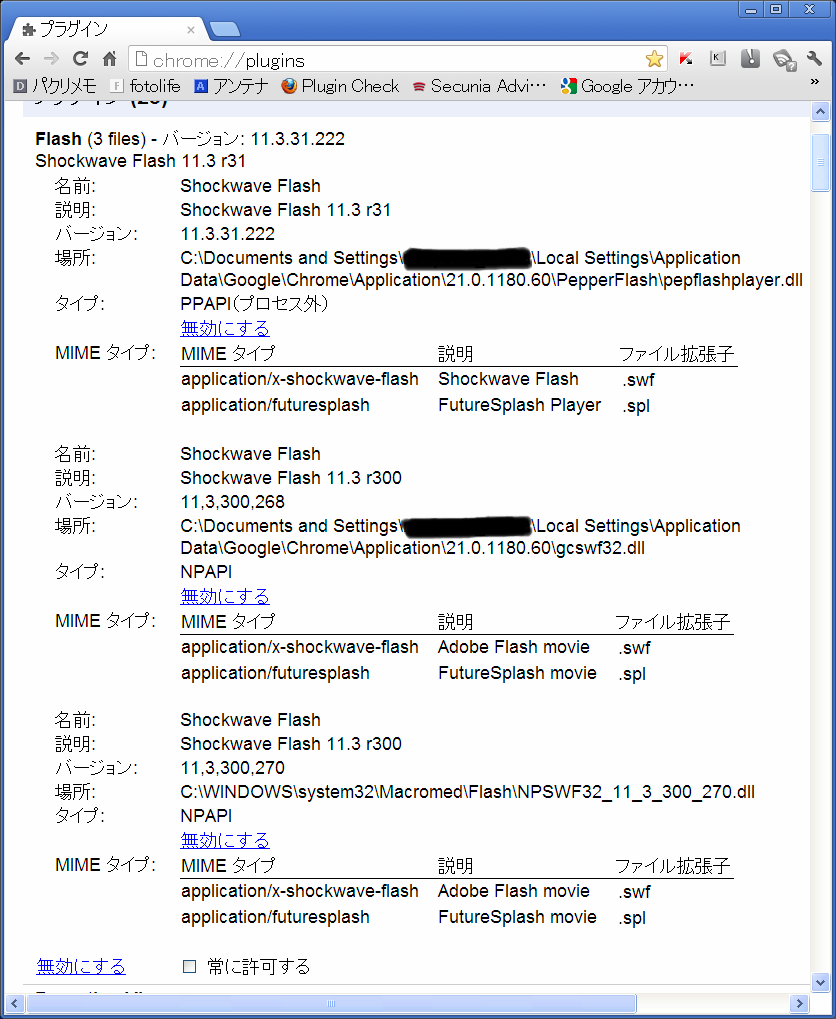Go back with the browser back arrow
Image resolution: width=836 pixels, height=1019 pixels.
point(22,59)
